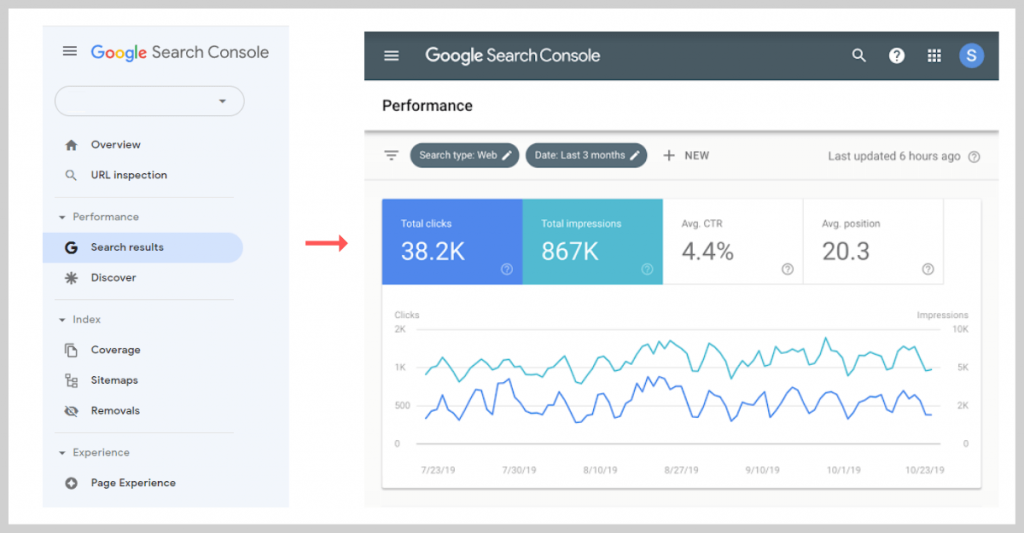
Task: Click the Page Experience plus-circle icon
Action: coord(71,483)
